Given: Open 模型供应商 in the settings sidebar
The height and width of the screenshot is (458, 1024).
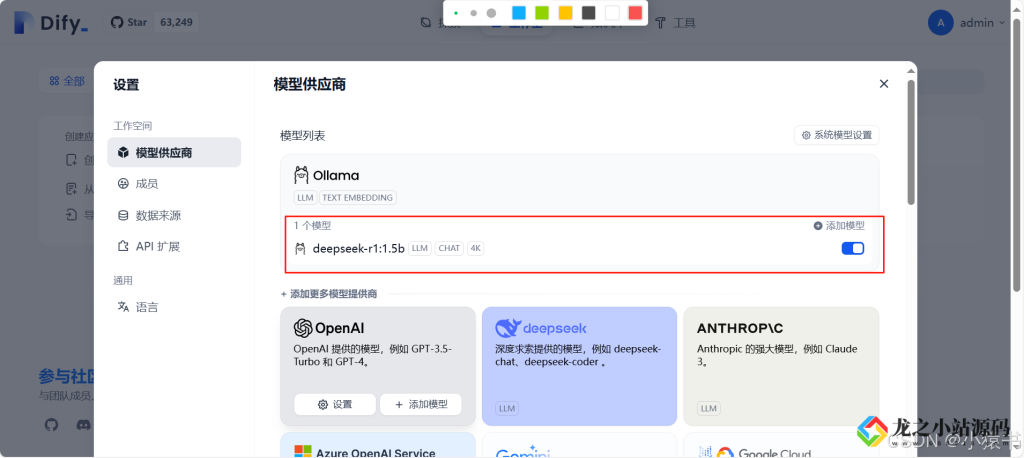Looking at the screenshot, I should point(174,153).
